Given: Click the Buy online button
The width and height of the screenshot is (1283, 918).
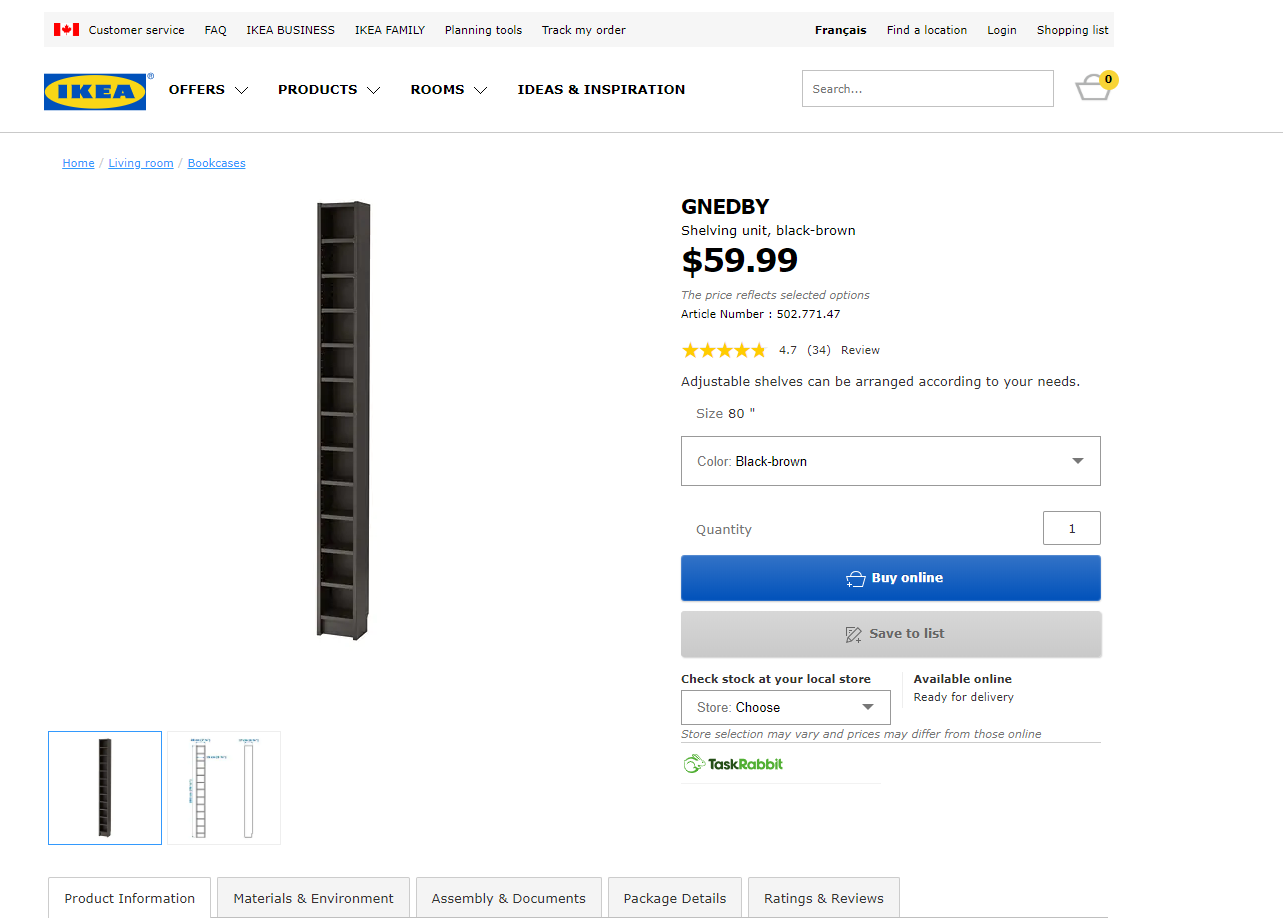Looking at the screenshot, I should point(890,578).
